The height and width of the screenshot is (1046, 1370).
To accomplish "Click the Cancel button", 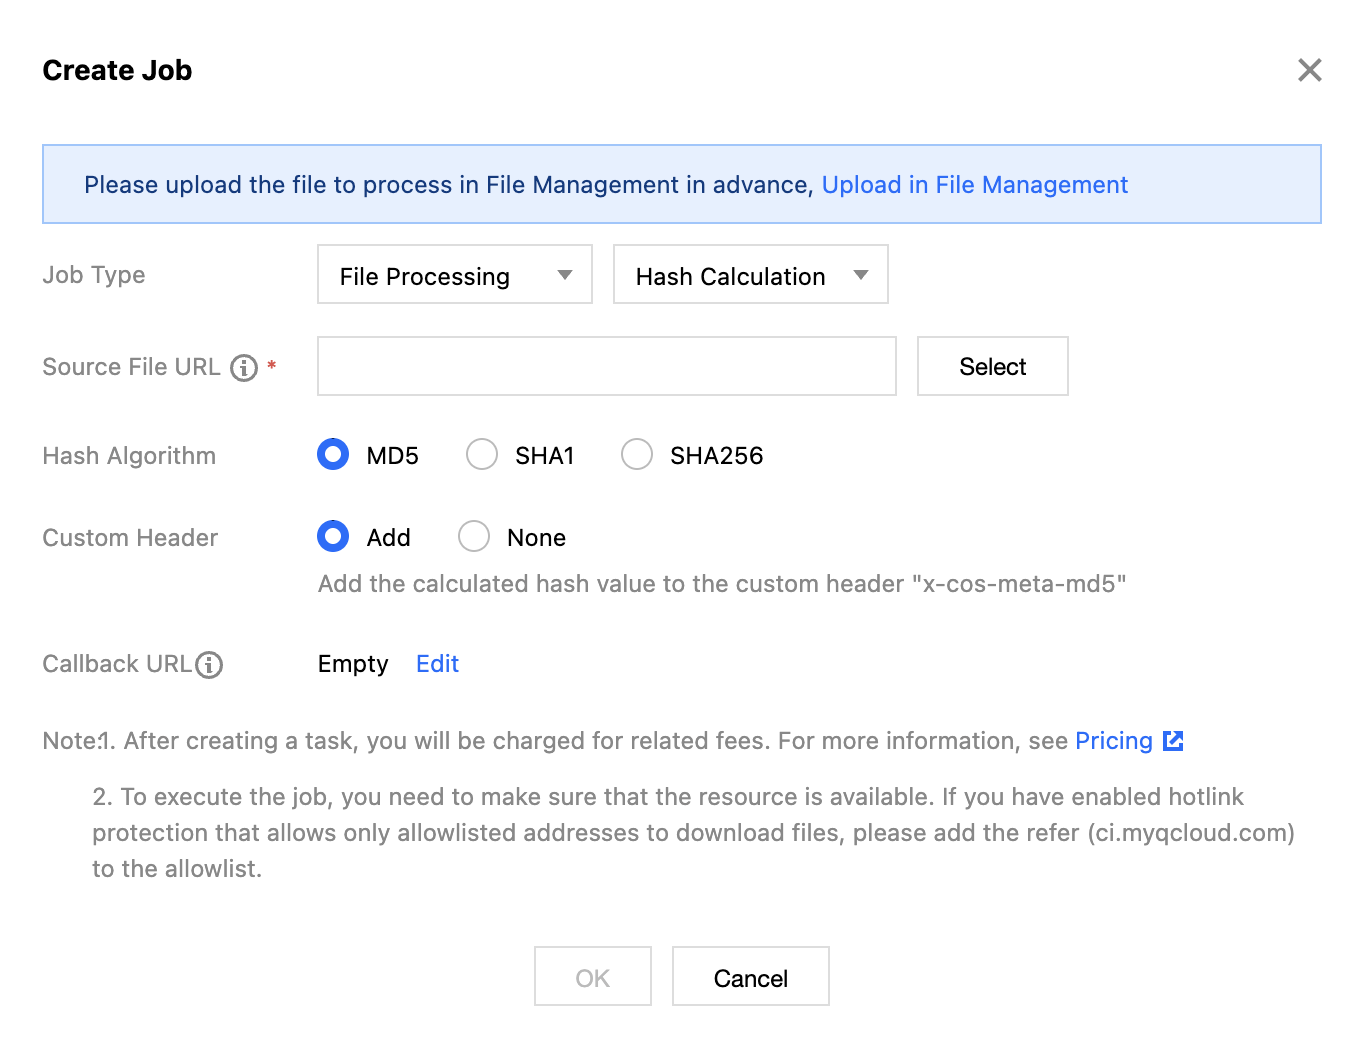I will tap(750, 977).
